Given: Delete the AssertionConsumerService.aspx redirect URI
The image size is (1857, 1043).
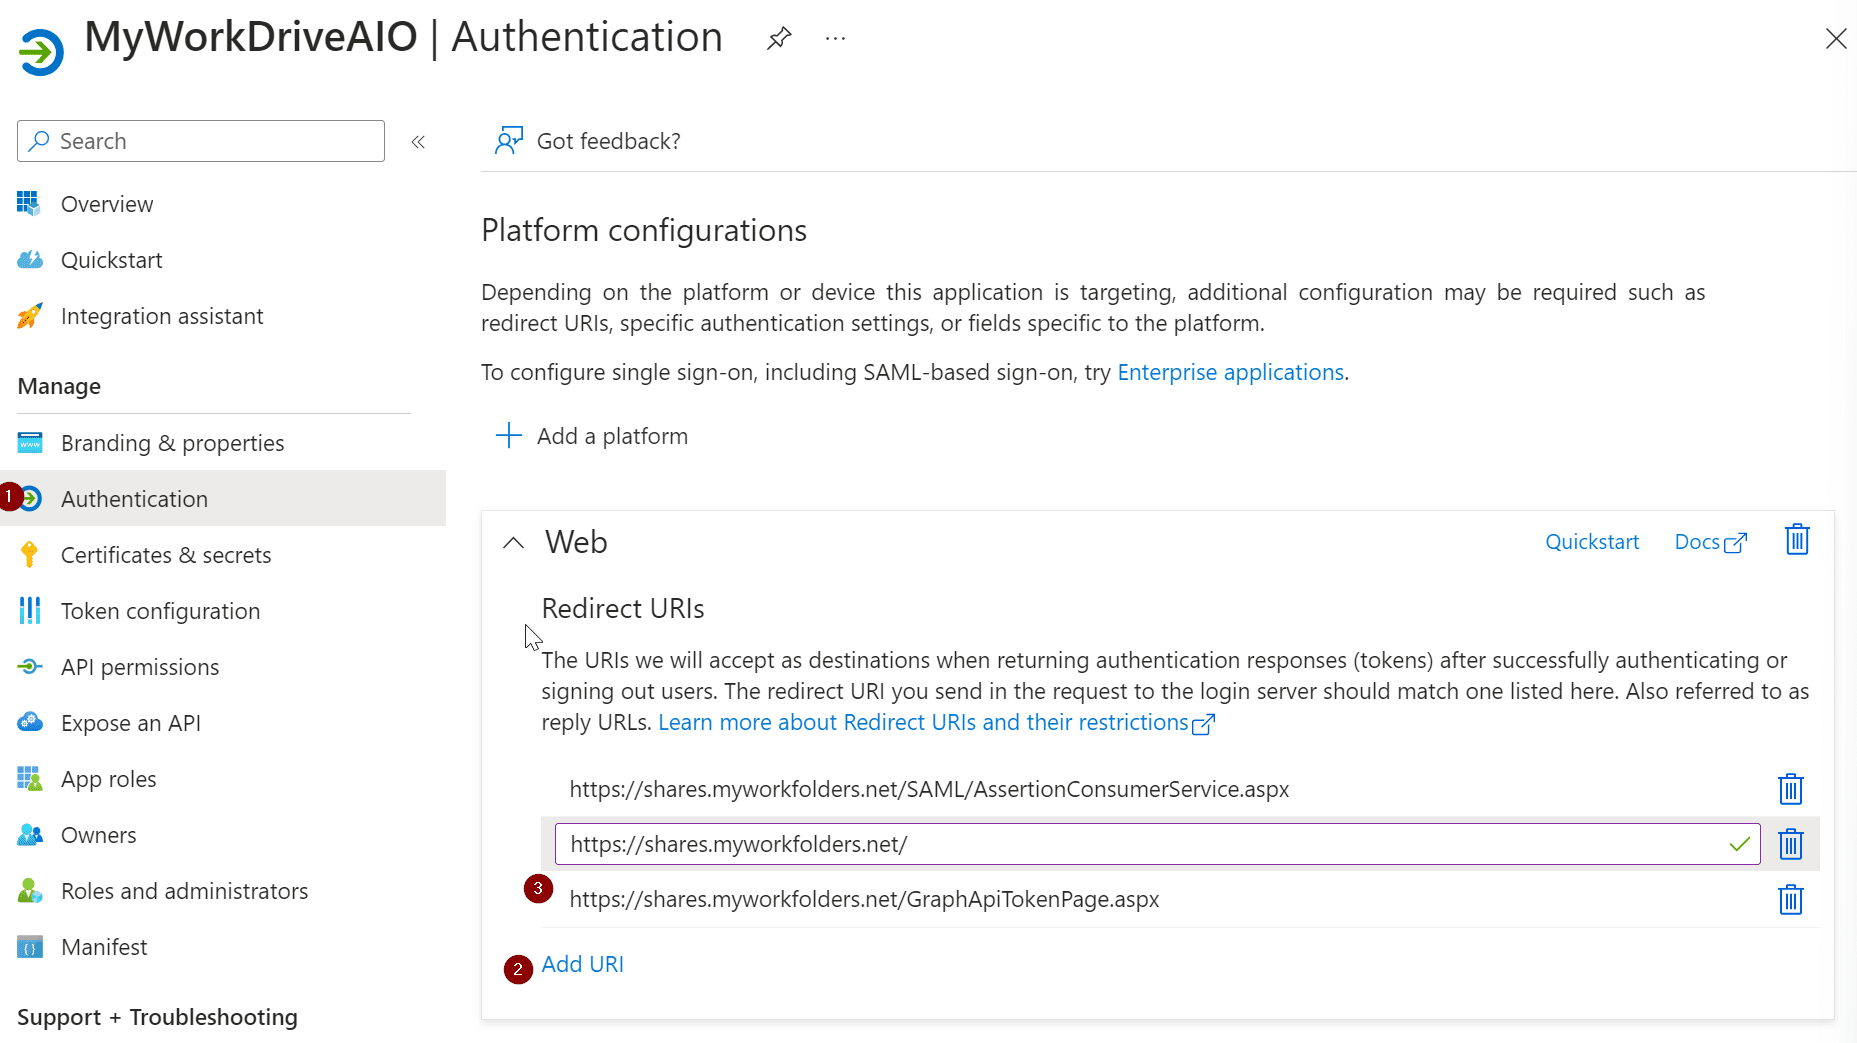Looking at the screenshot, I should pyautogui.click(x=1790, y=789).
